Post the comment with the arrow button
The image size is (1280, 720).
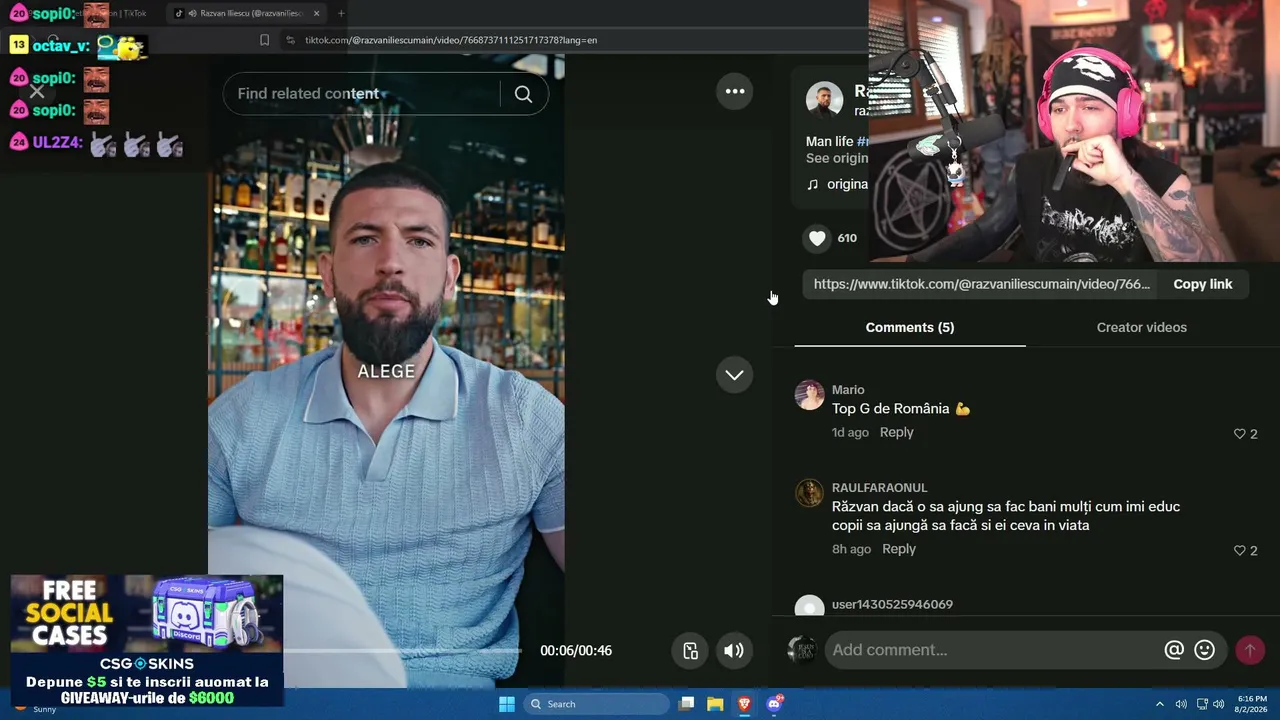coord(1249,650)
